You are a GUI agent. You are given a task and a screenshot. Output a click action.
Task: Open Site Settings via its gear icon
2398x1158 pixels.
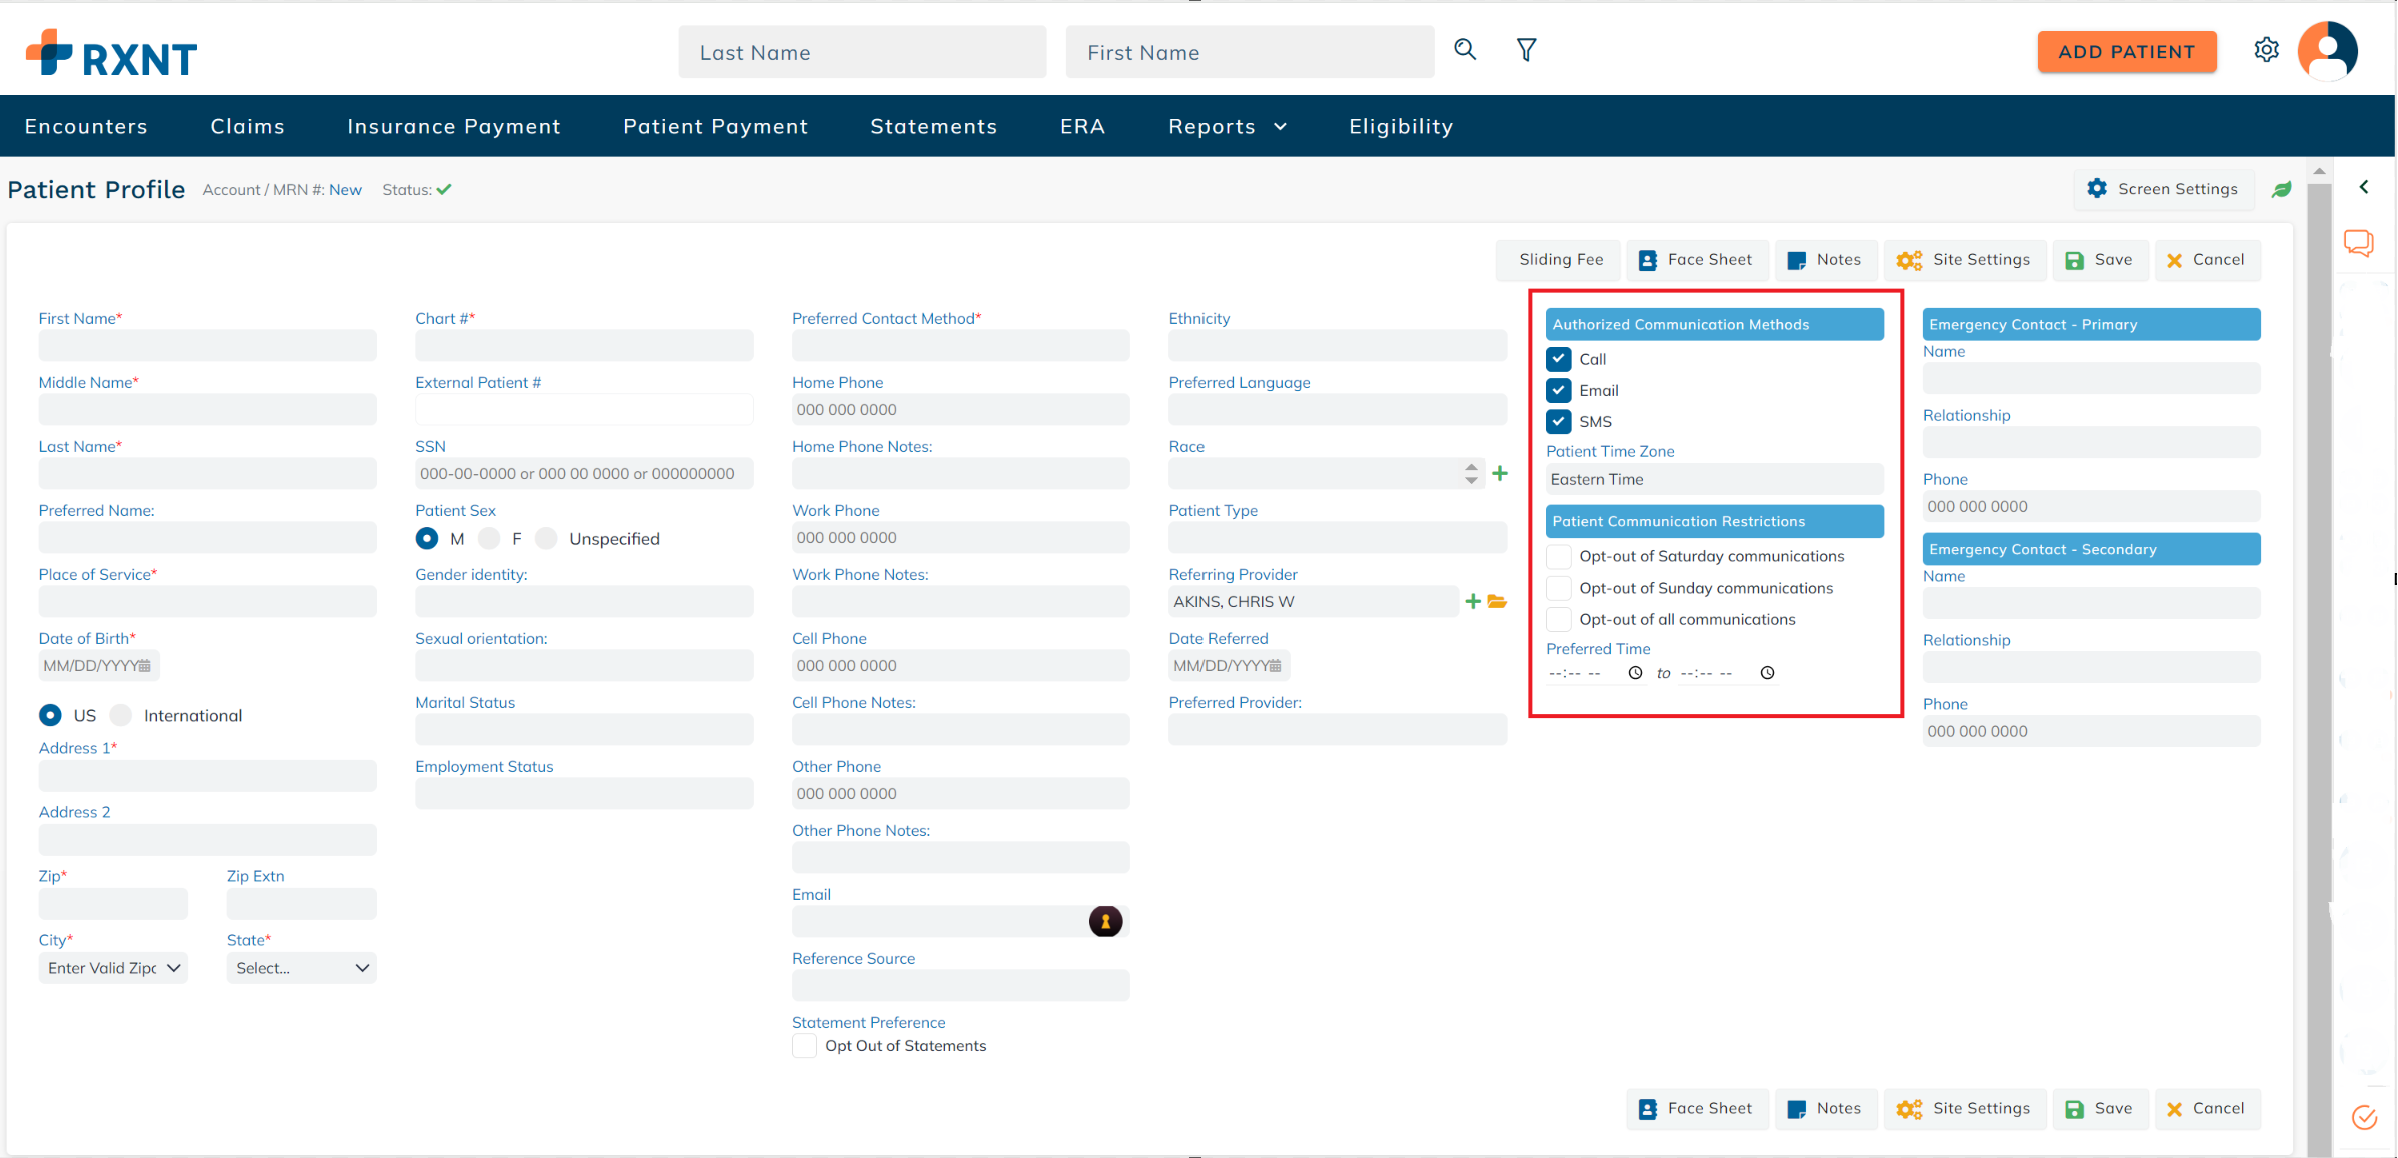[1909, 259]
